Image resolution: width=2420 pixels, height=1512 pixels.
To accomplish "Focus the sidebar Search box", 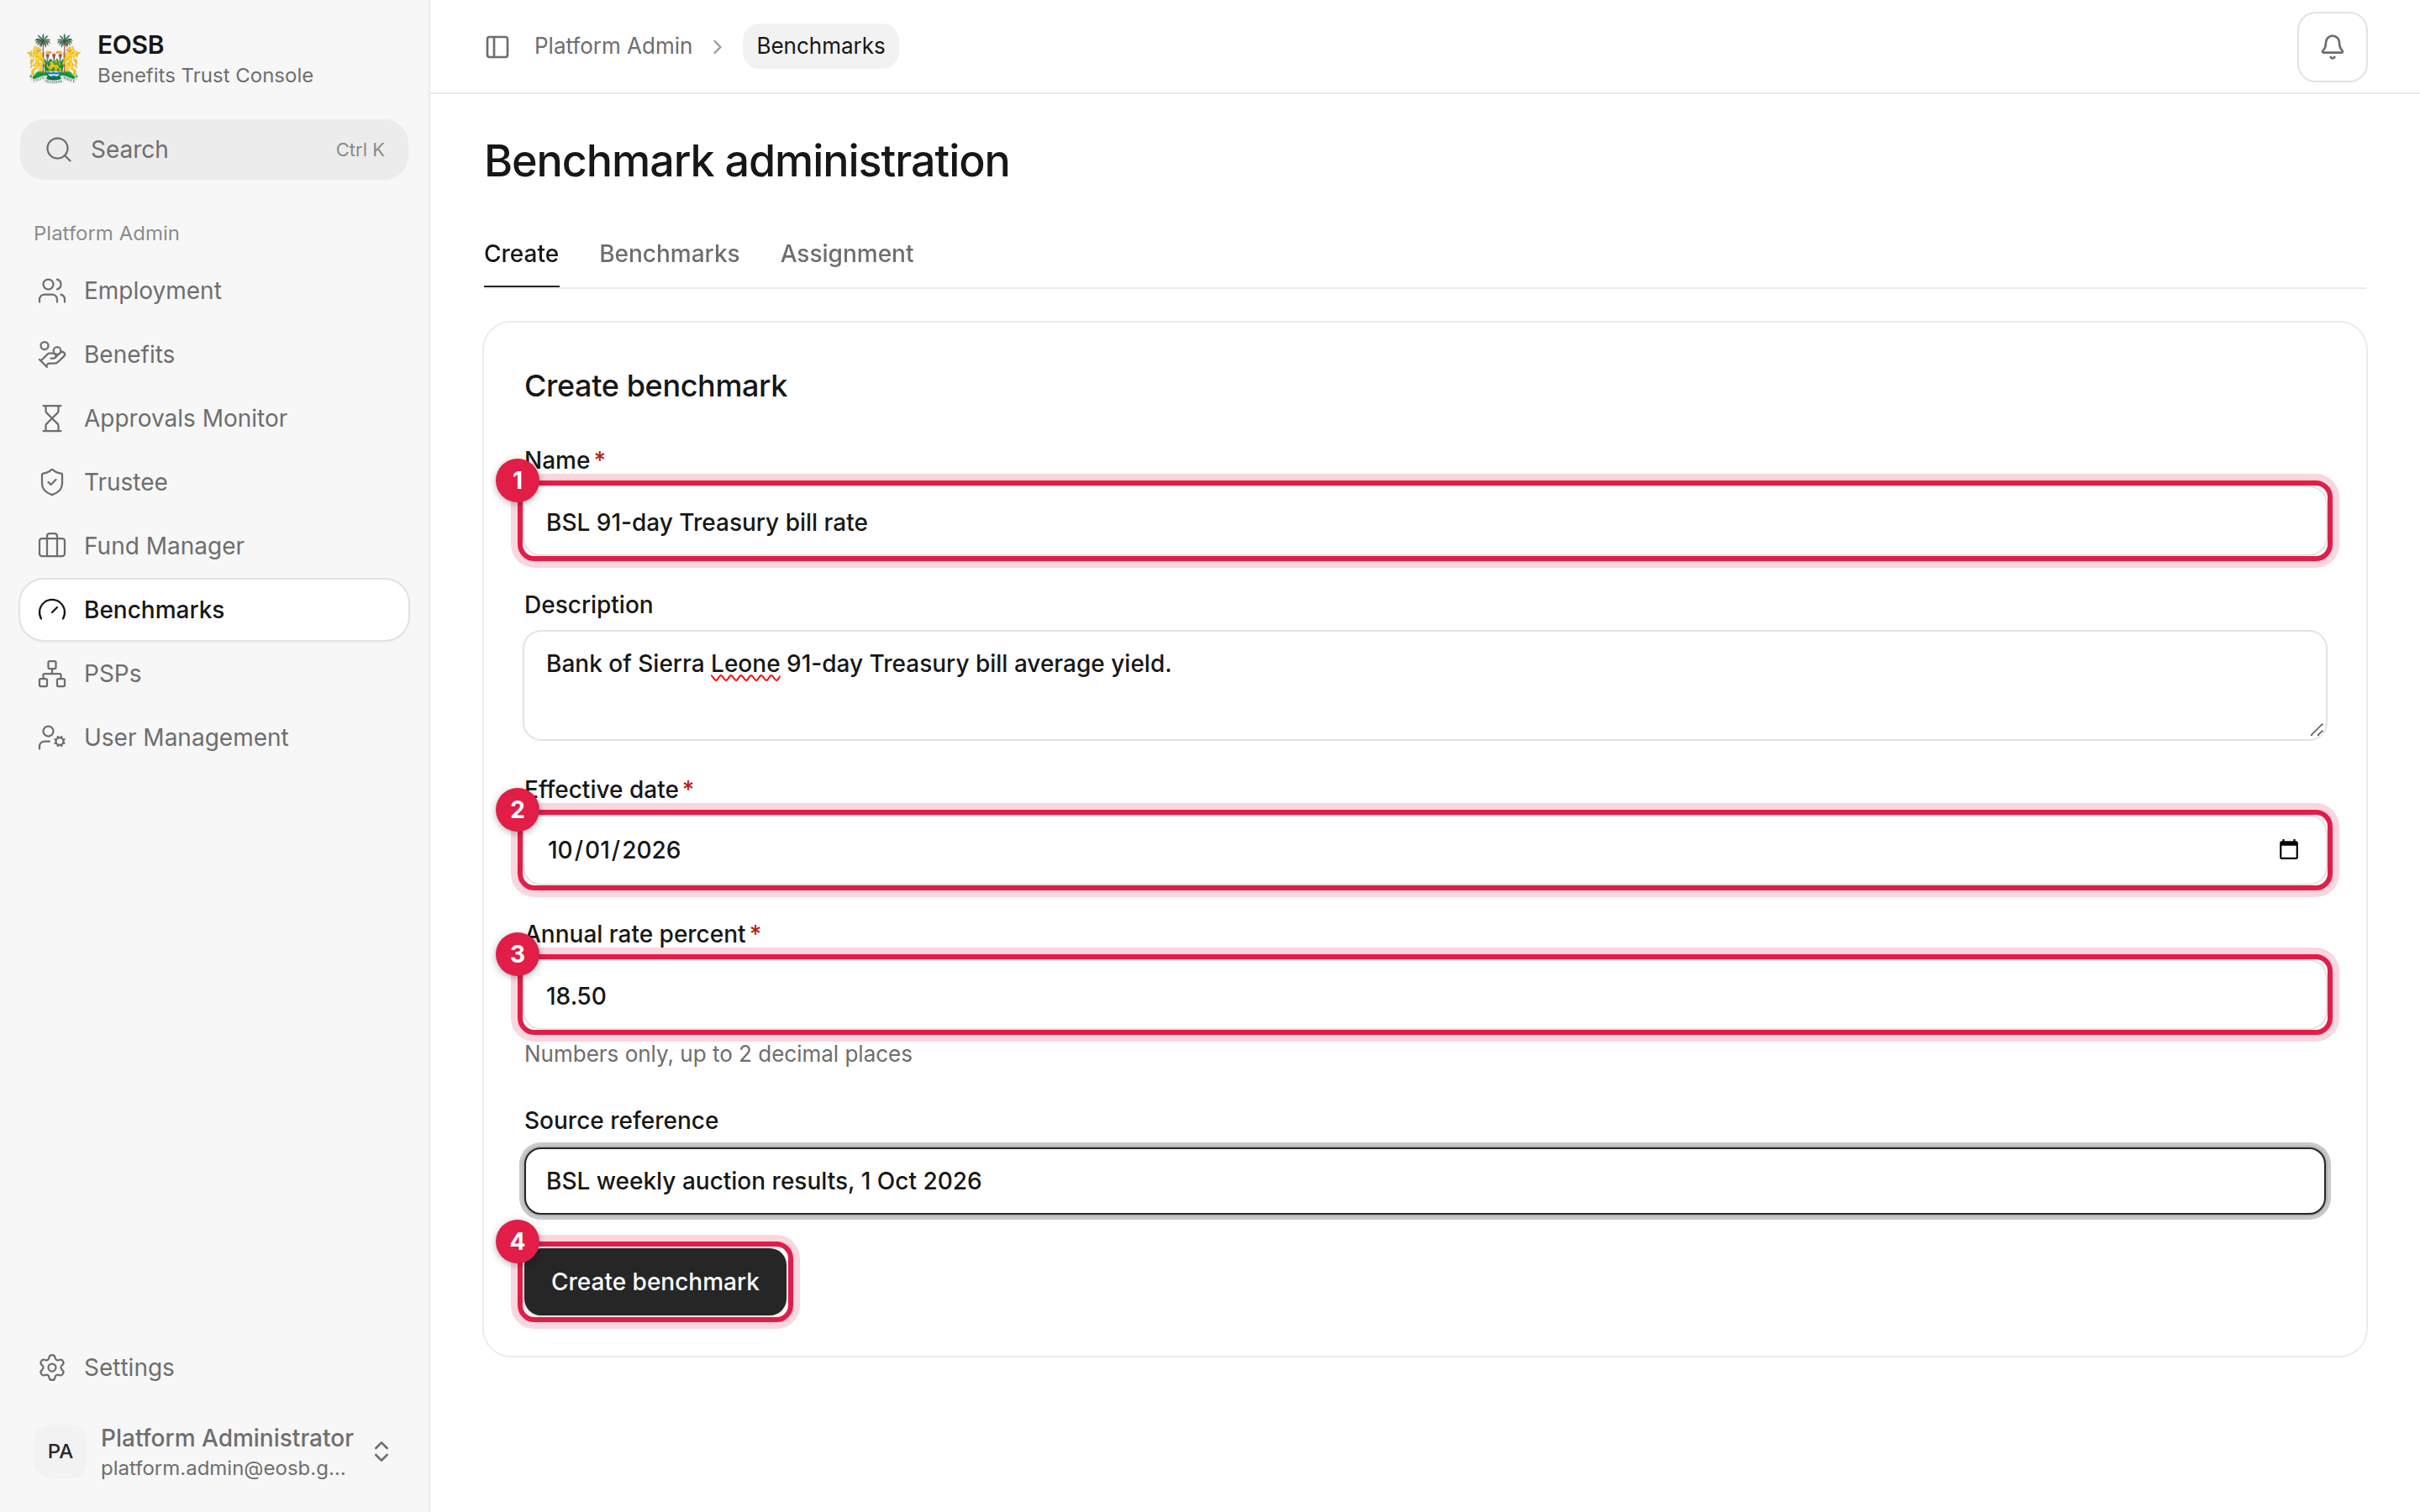I will (x=214, y=149).
